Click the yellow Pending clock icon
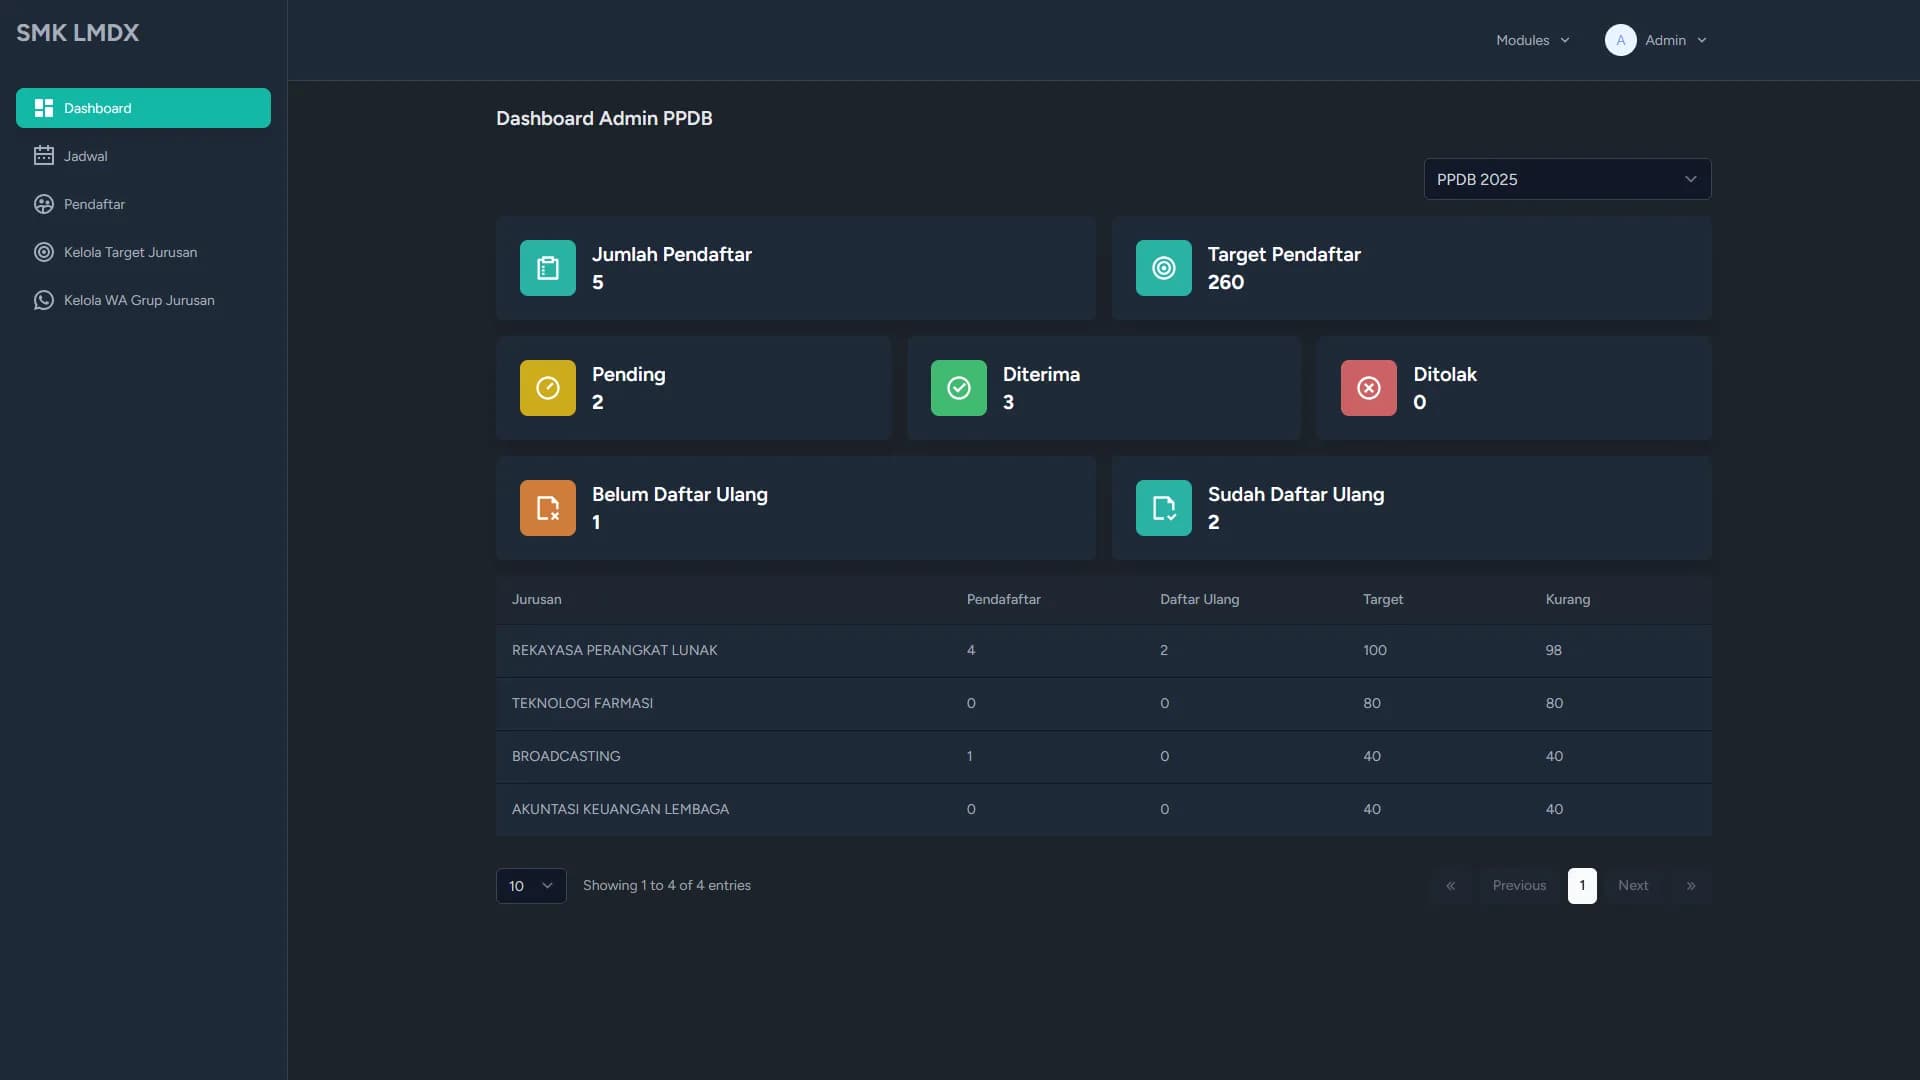The image size is (1920, 1080). [547, 388]
